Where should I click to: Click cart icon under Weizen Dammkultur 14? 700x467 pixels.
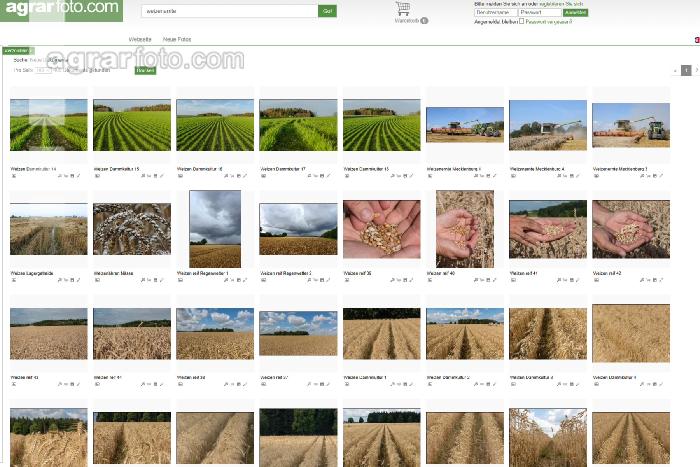[x=66, y=176]
